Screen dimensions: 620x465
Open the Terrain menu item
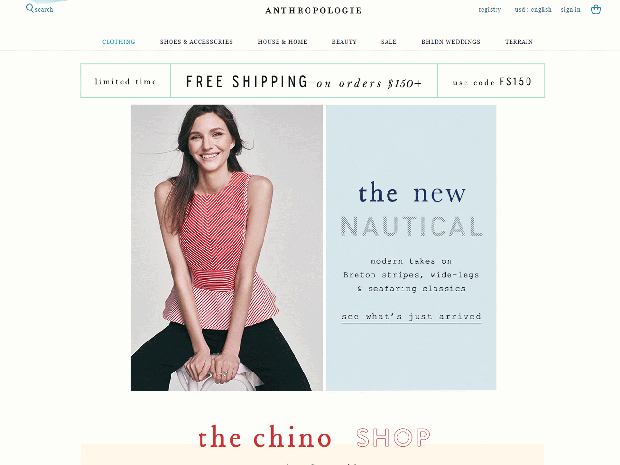[x=519, y=42]
